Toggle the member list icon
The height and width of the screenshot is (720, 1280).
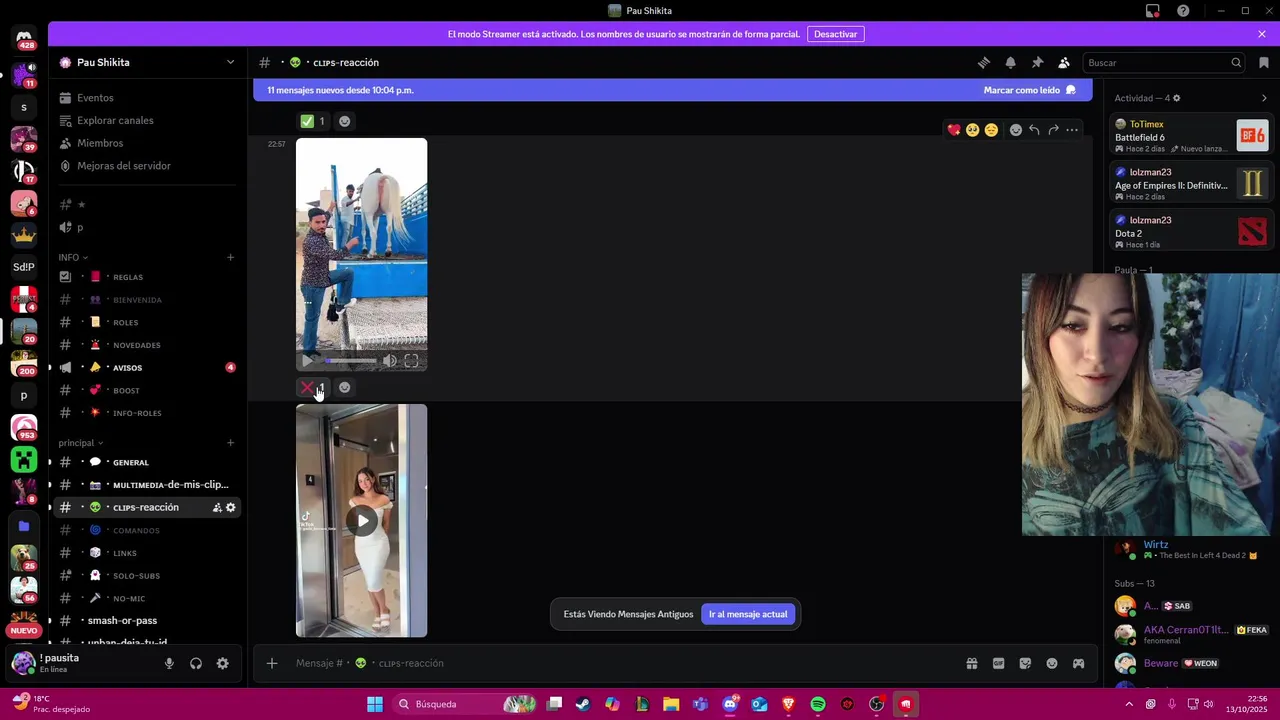(1064, 62)
